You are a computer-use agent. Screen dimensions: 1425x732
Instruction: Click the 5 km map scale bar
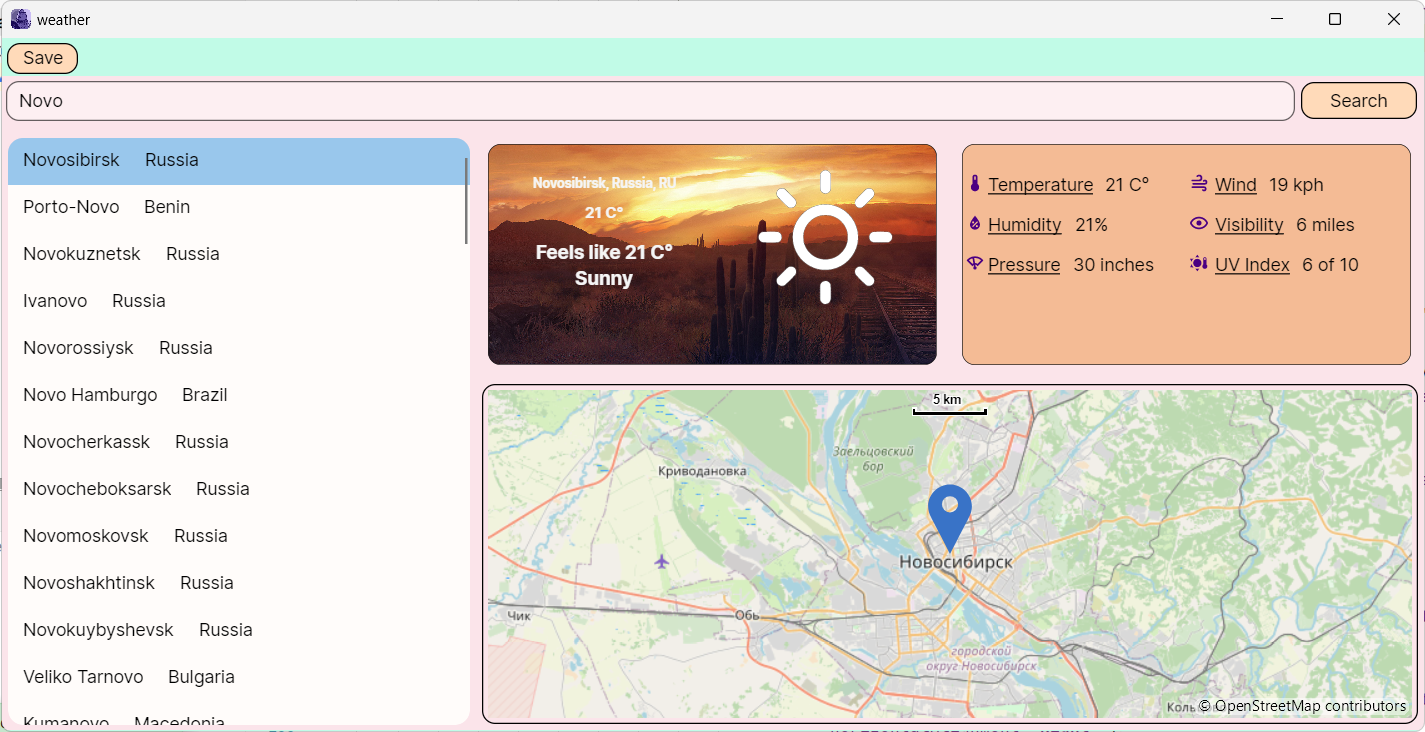click(x=949, y=403)
